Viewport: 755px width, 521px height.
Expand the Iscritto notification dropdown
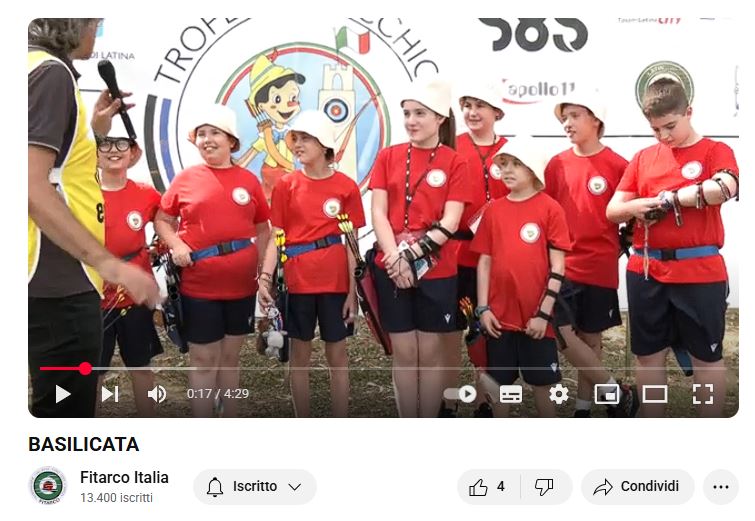coord(254,487)
